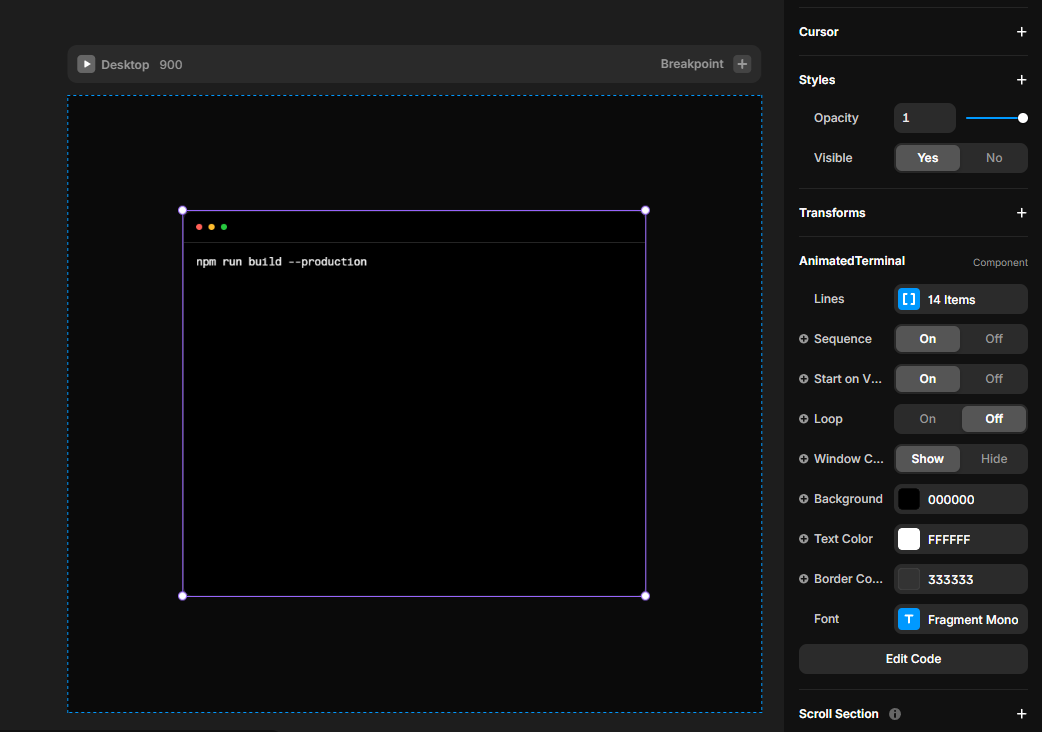
Task: Expand the Transforms section
Action: pos(1021,213)
